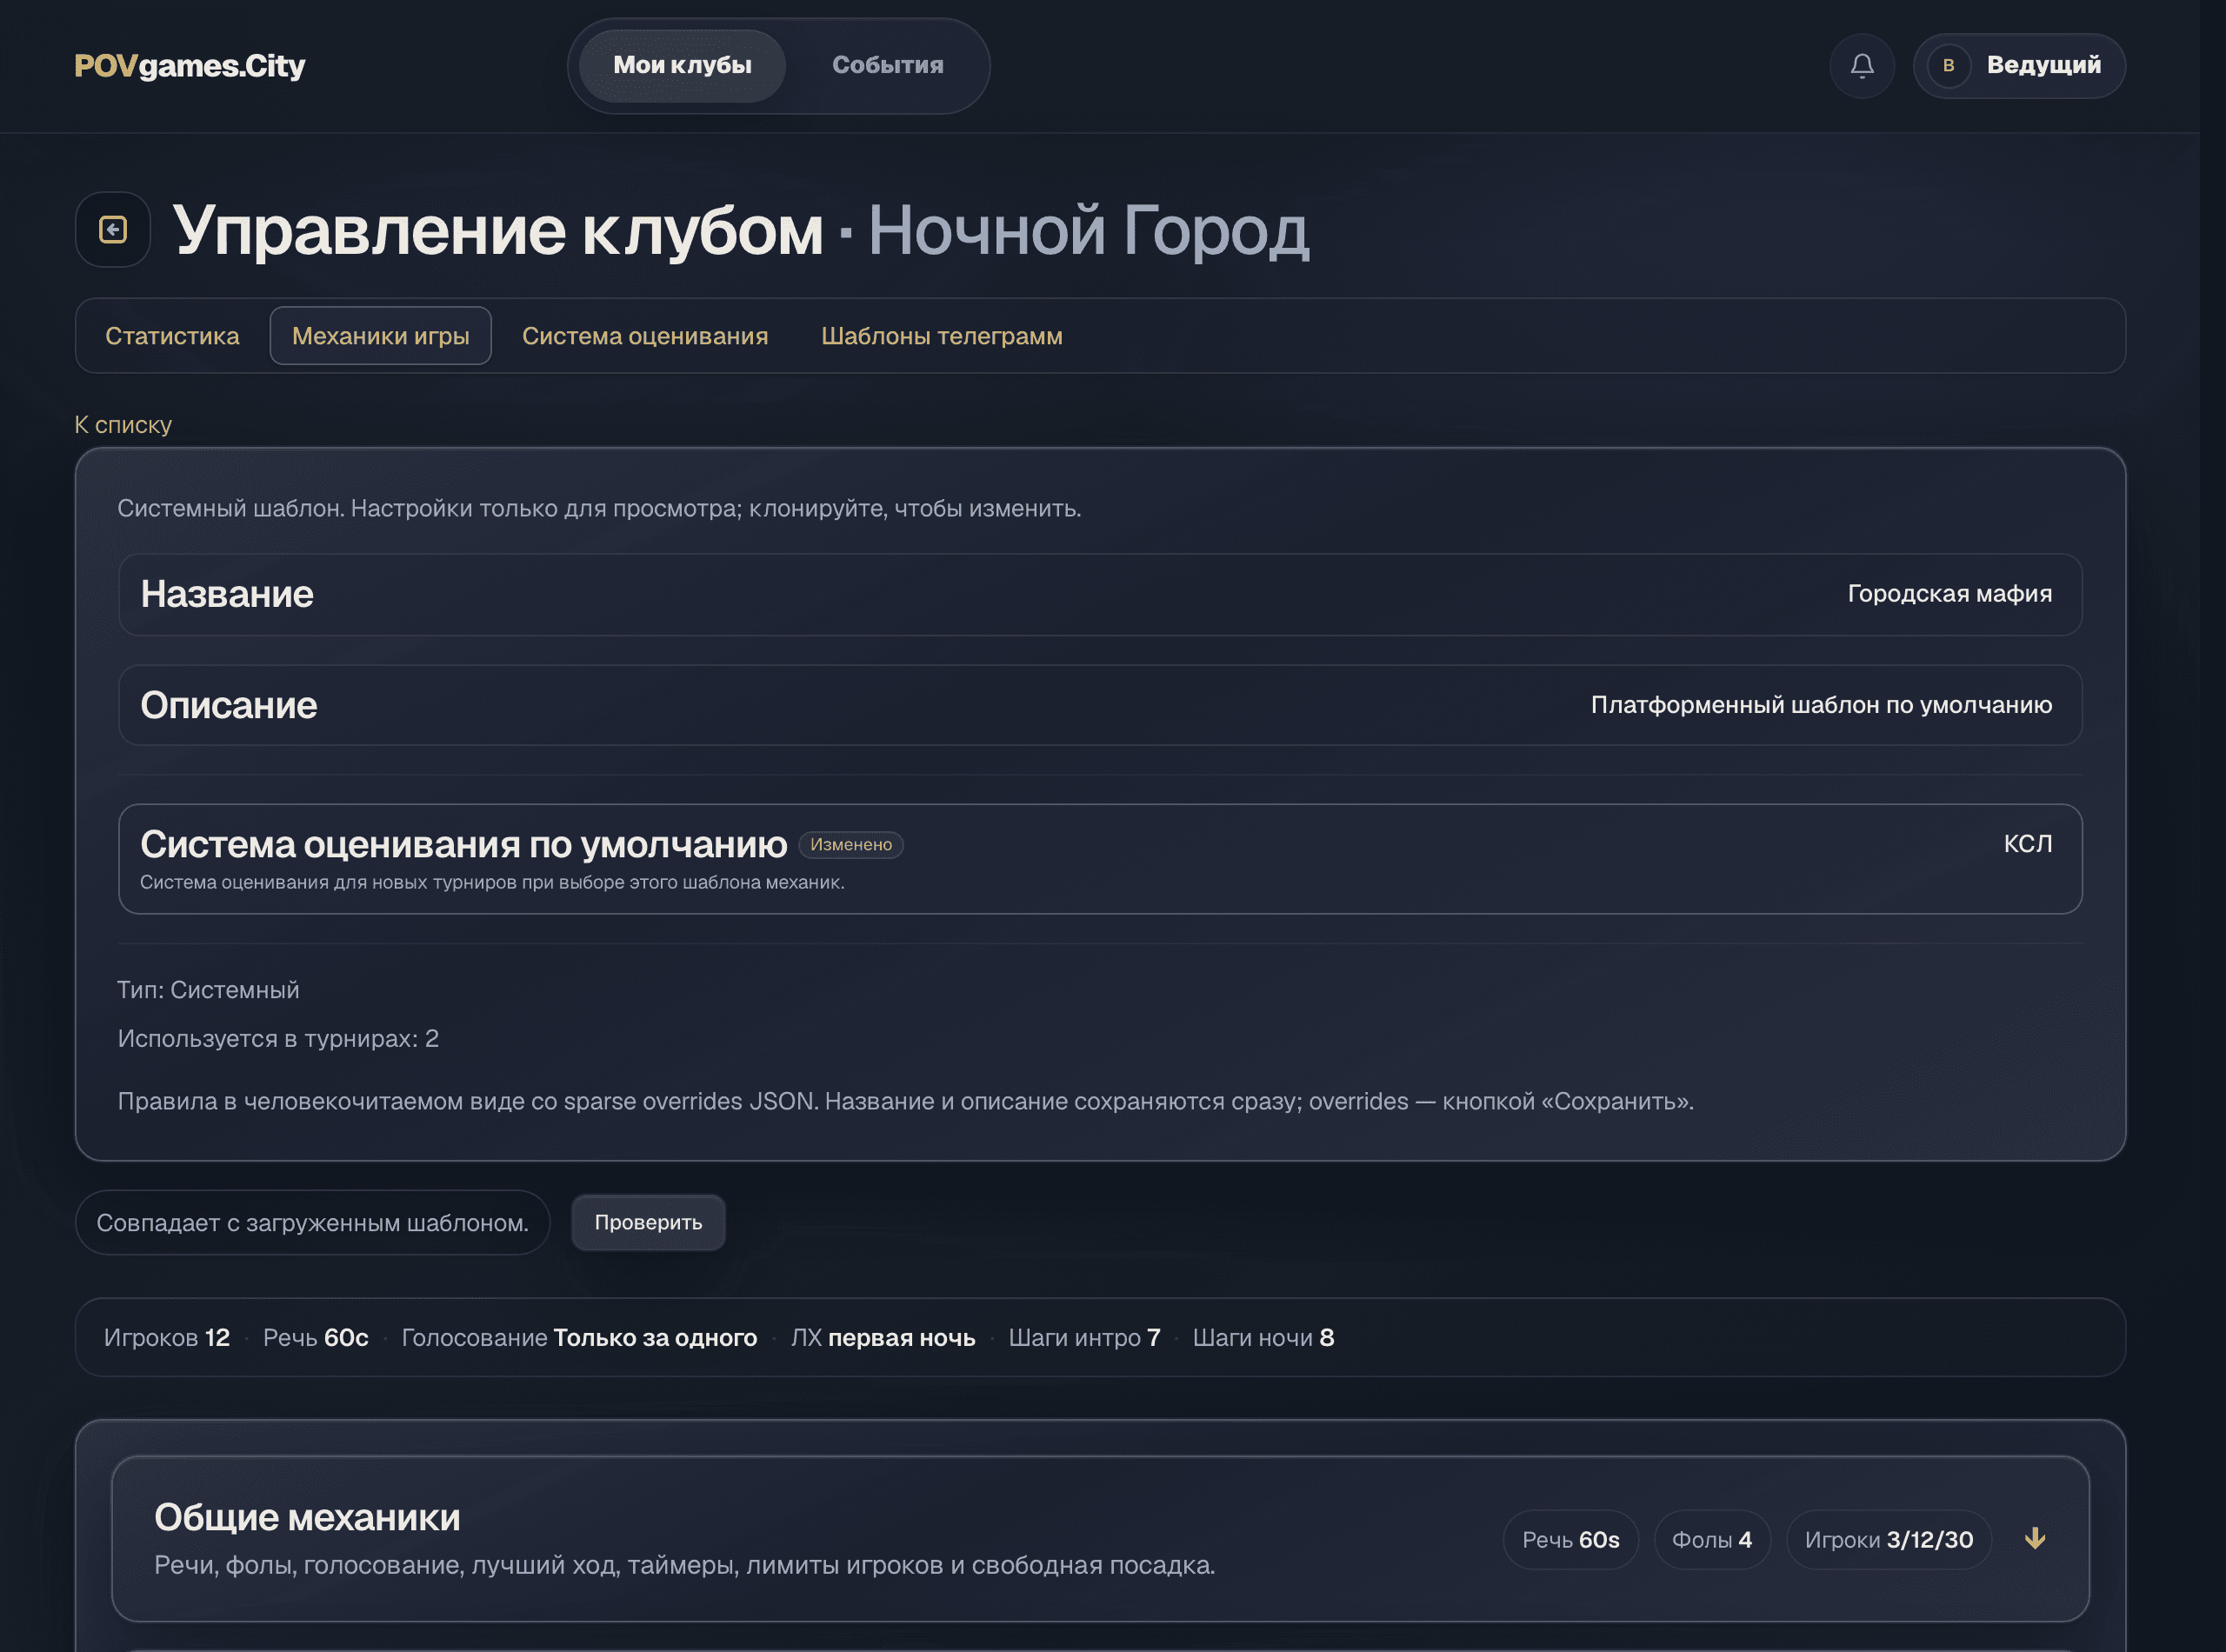Image resolution: width=2226 pixels, height=1652 pixels.
Task: Open the Ведущий profile menu
Action: [x=2019, y=66]
